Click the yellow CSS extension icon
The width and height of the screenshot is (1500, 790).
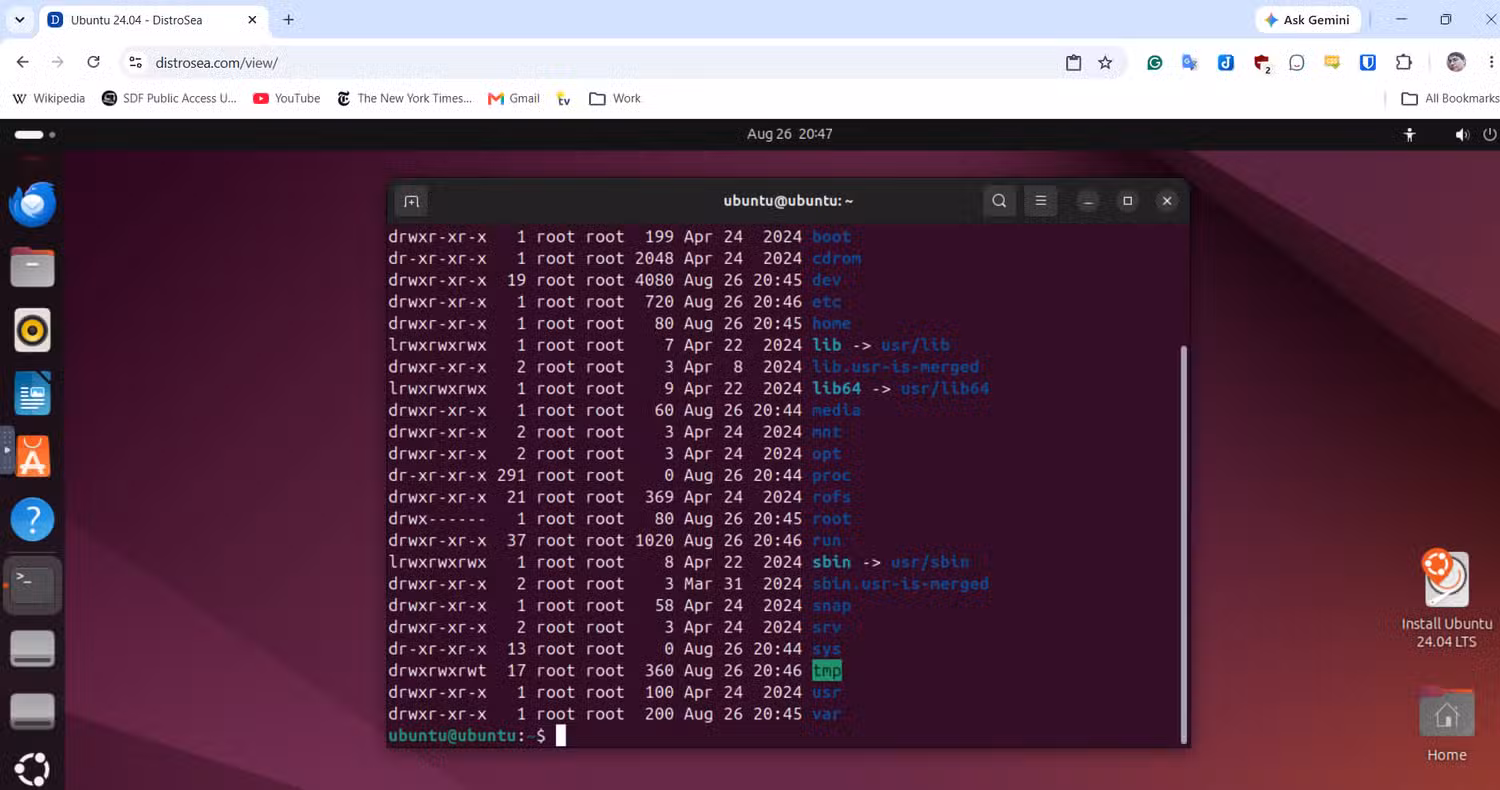coord(1332,62)
